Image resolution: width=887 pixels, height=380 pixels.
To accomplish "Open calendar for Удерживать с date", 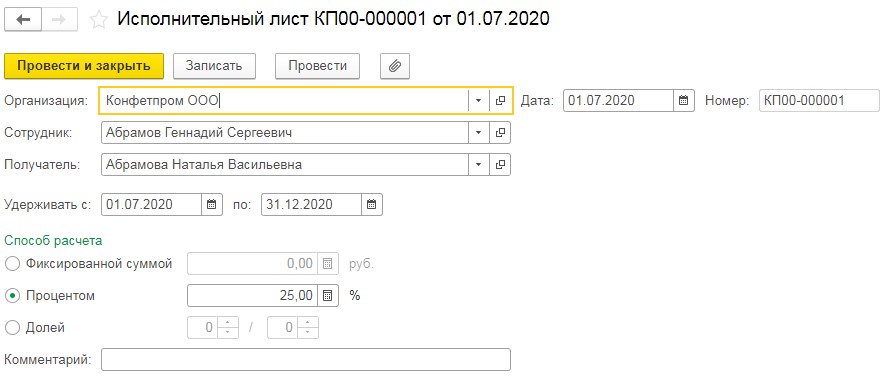I will tap(211, 205).
